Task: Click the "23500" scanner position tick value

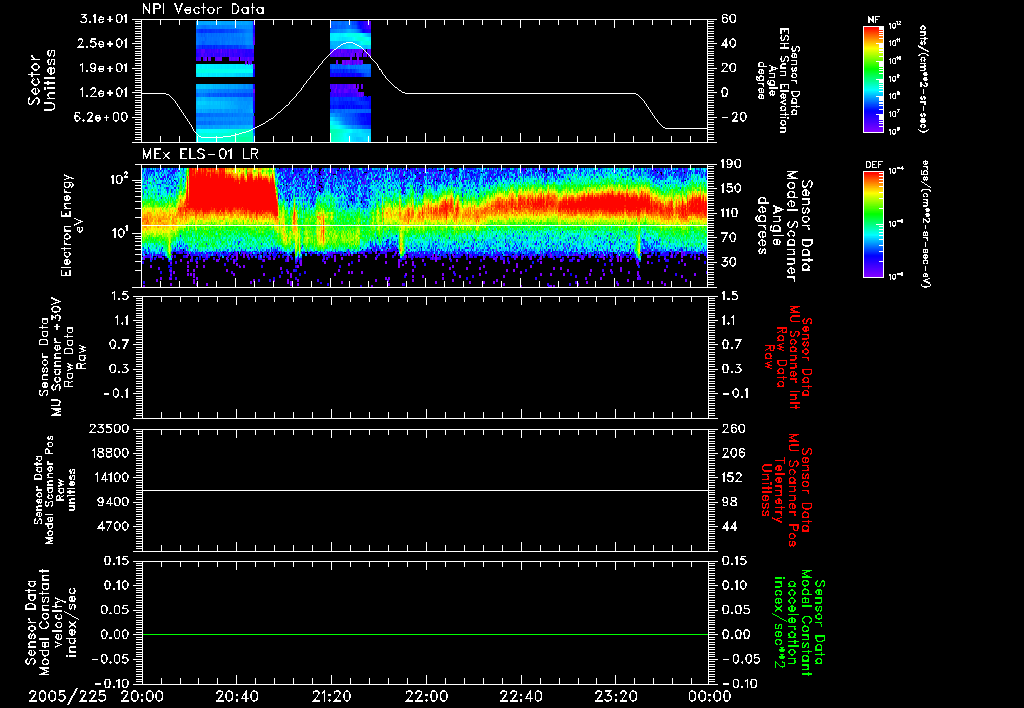Action: point(109,429)
